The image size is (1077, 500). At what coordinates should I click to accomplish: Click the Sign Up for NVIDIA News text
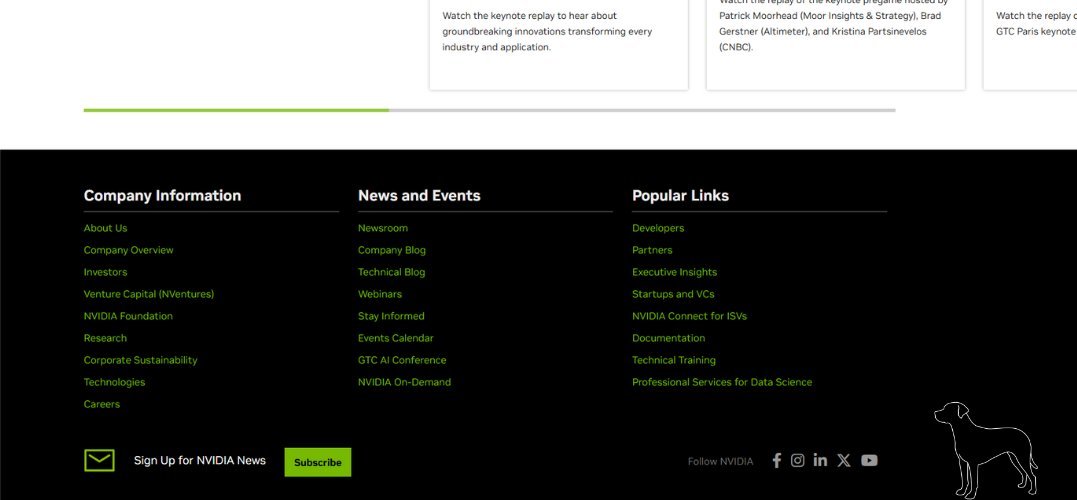pos(200,460)
